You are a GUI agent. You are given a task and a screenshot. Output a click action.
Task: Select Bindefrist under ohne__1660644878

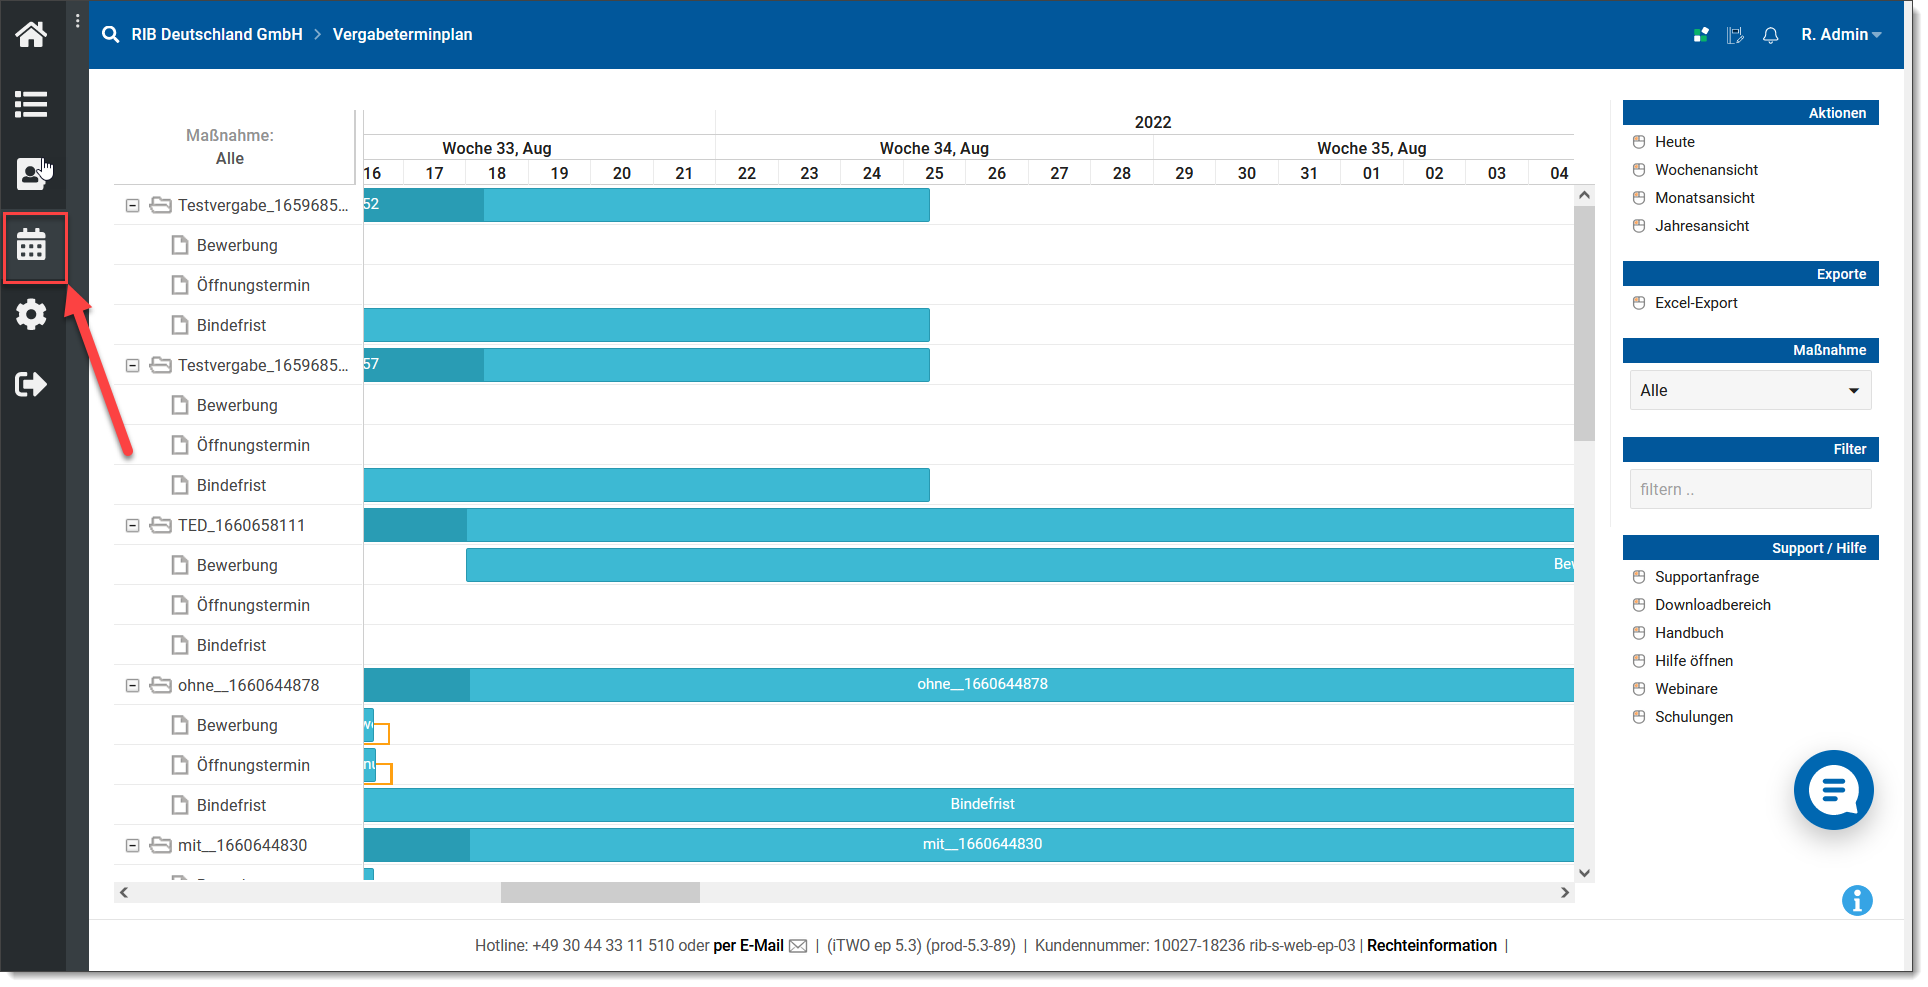231,805
